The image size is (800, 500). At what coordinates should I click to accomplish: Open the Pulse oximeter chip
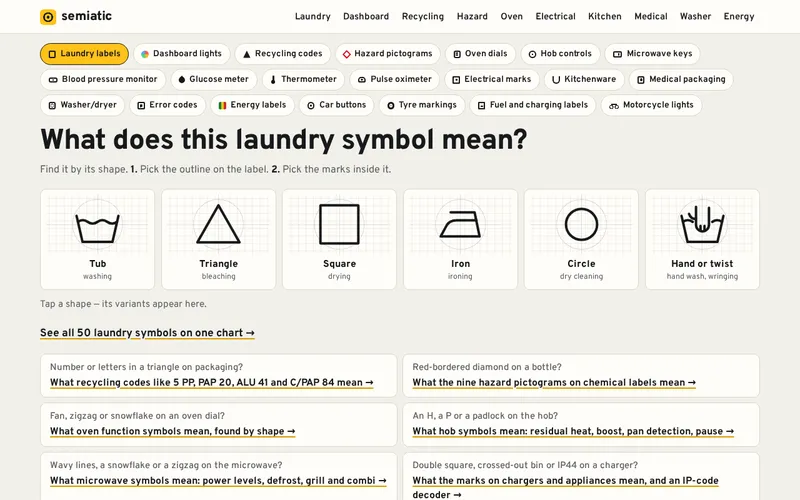tap(394, 79)
